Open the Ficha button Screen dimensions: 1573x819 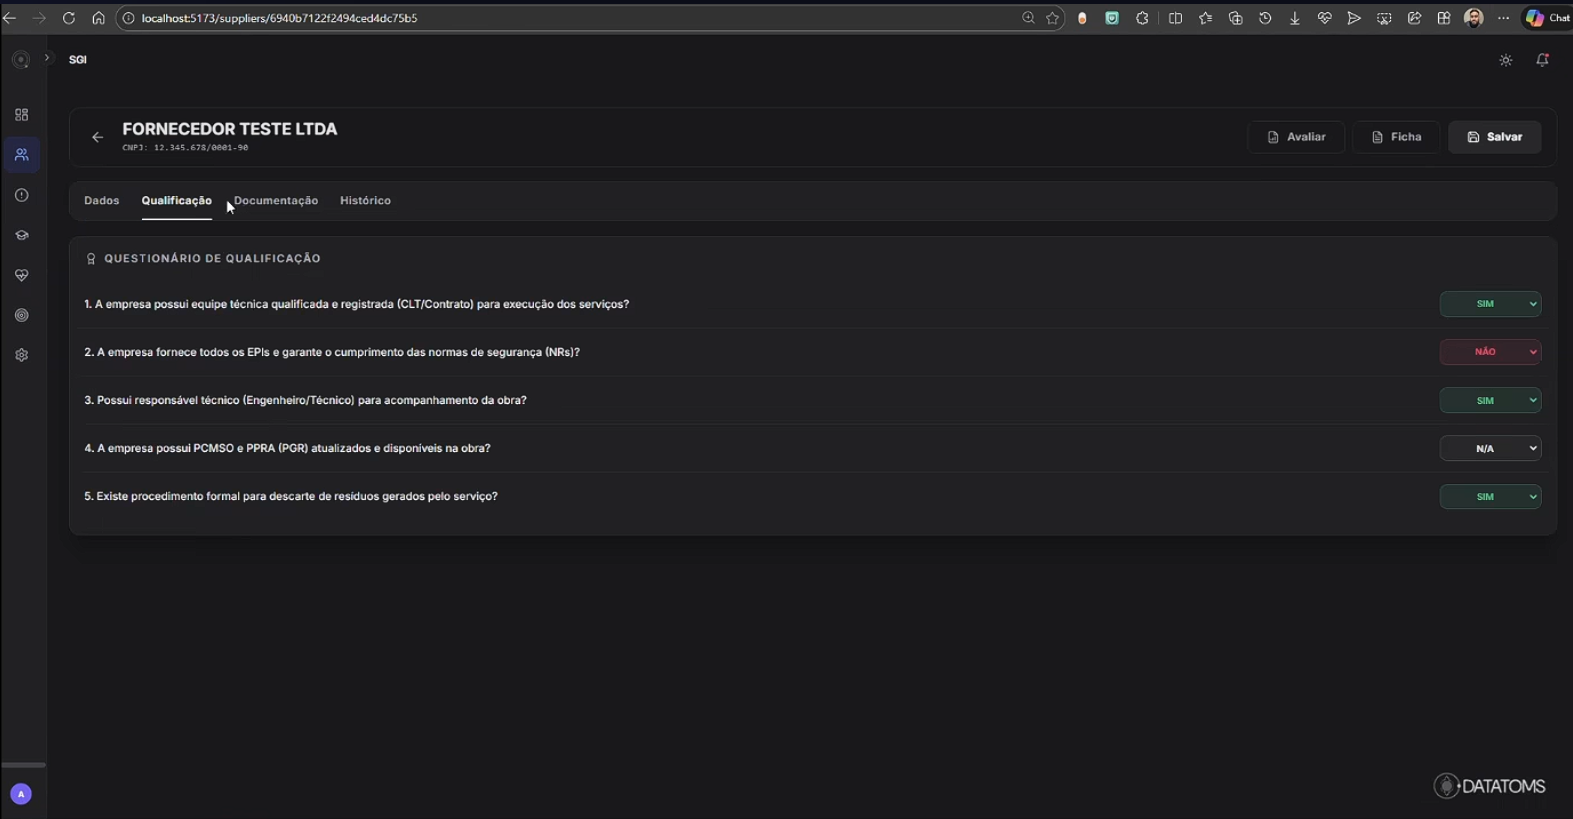(x=1396, y=137)
